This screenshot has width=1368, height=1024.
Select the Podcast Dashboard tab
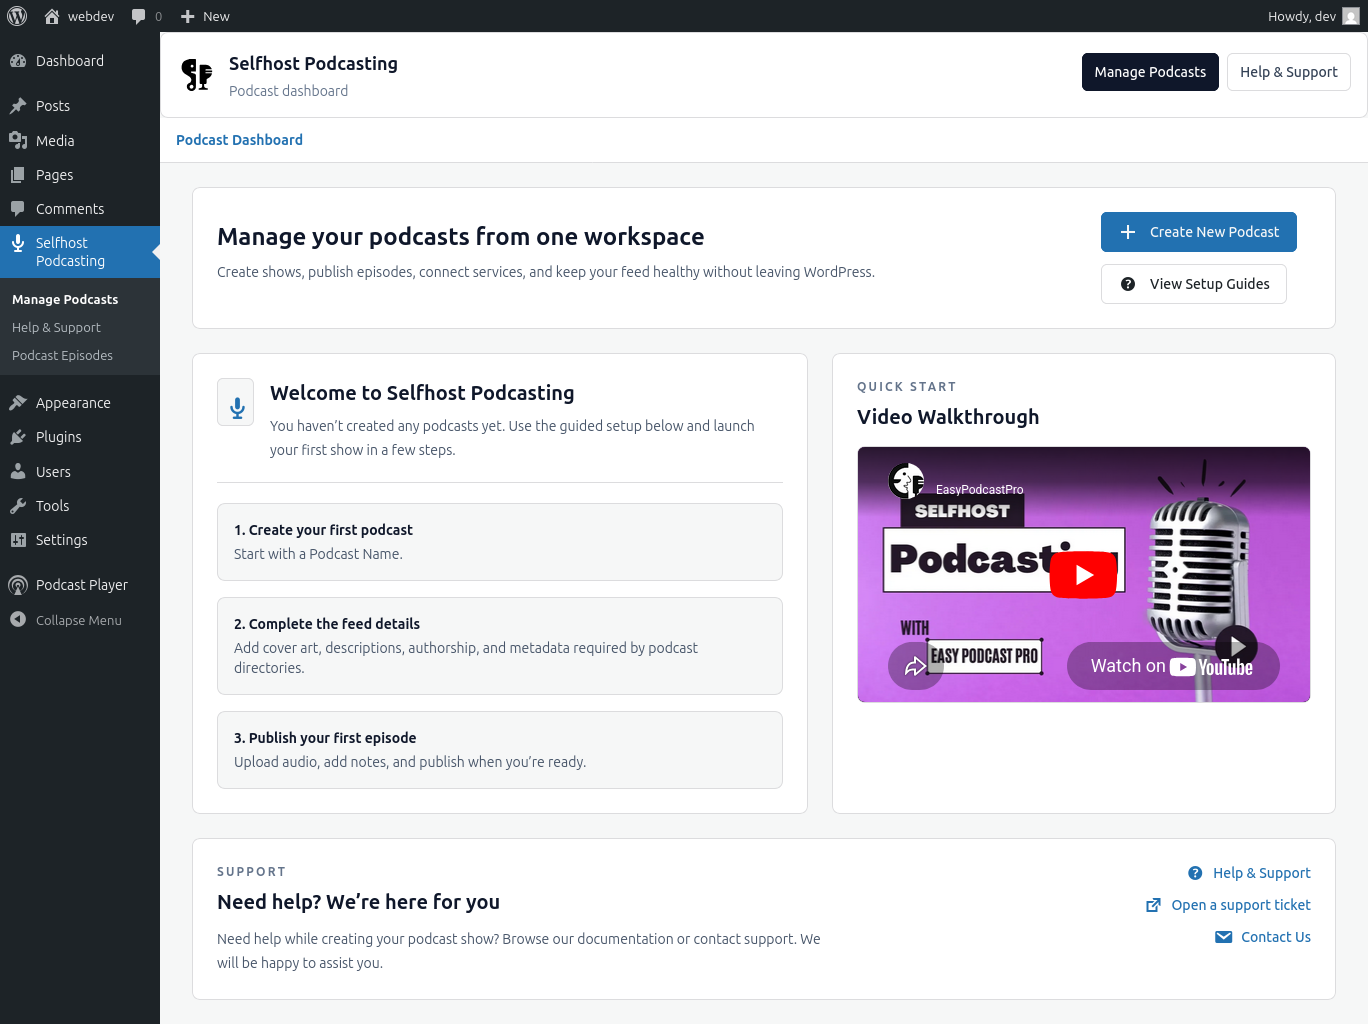pyautogui.click(x=239, y=140)
